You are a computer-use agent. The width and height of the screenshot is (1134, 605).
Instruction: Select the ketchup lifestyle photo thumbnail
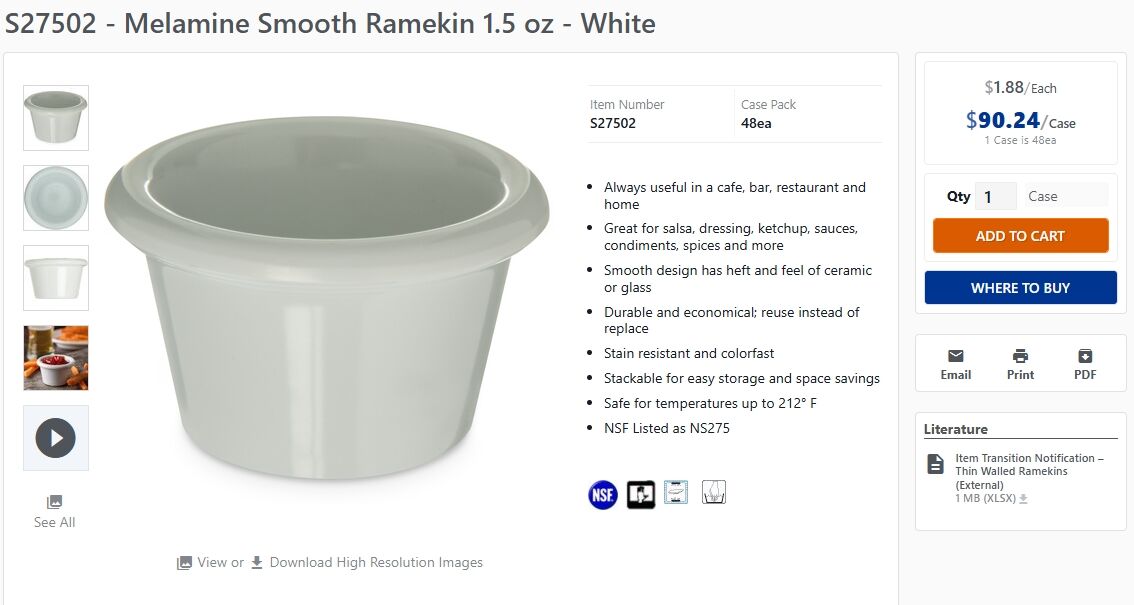[56, 358]
